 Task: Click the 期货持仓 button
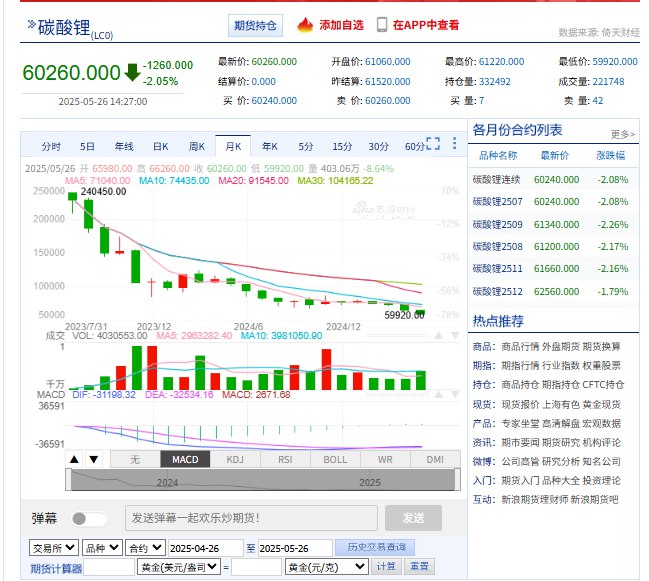coord(255,26)
